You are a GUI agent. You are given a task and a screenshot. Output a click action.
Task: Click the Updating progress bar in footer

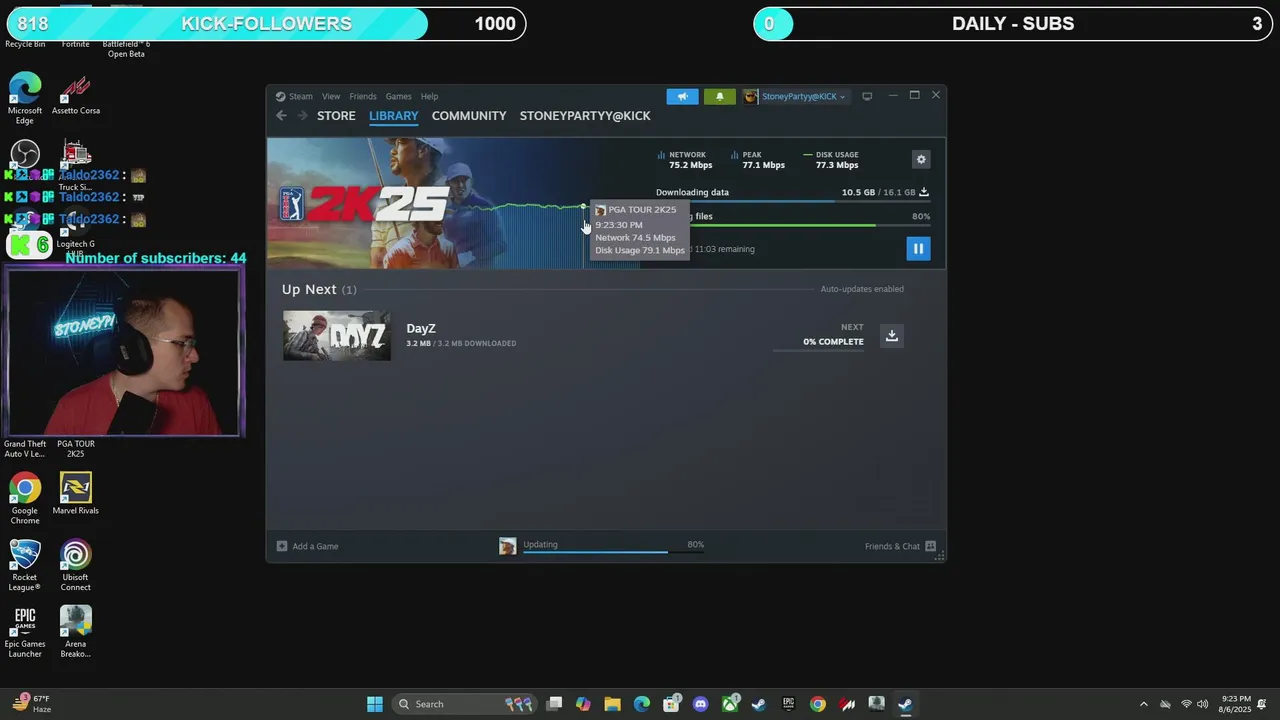[613, 552]
